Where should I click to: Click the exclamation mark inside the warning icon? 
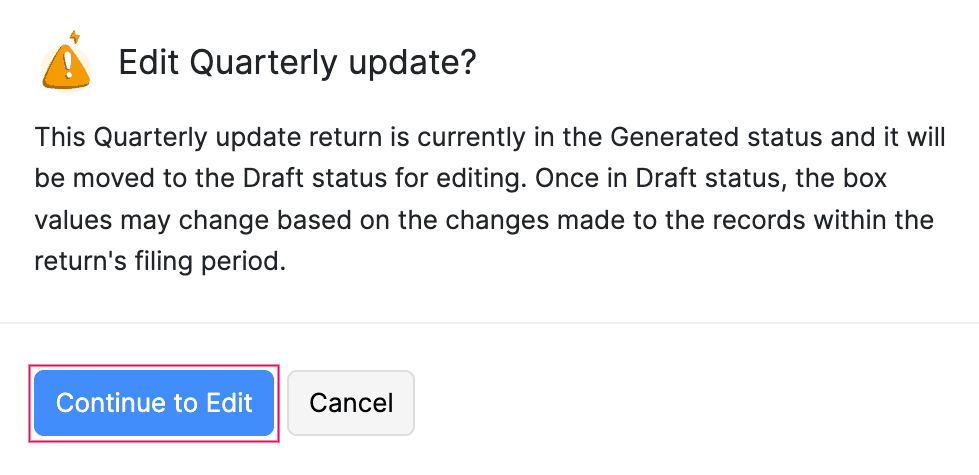click(67, 67)
